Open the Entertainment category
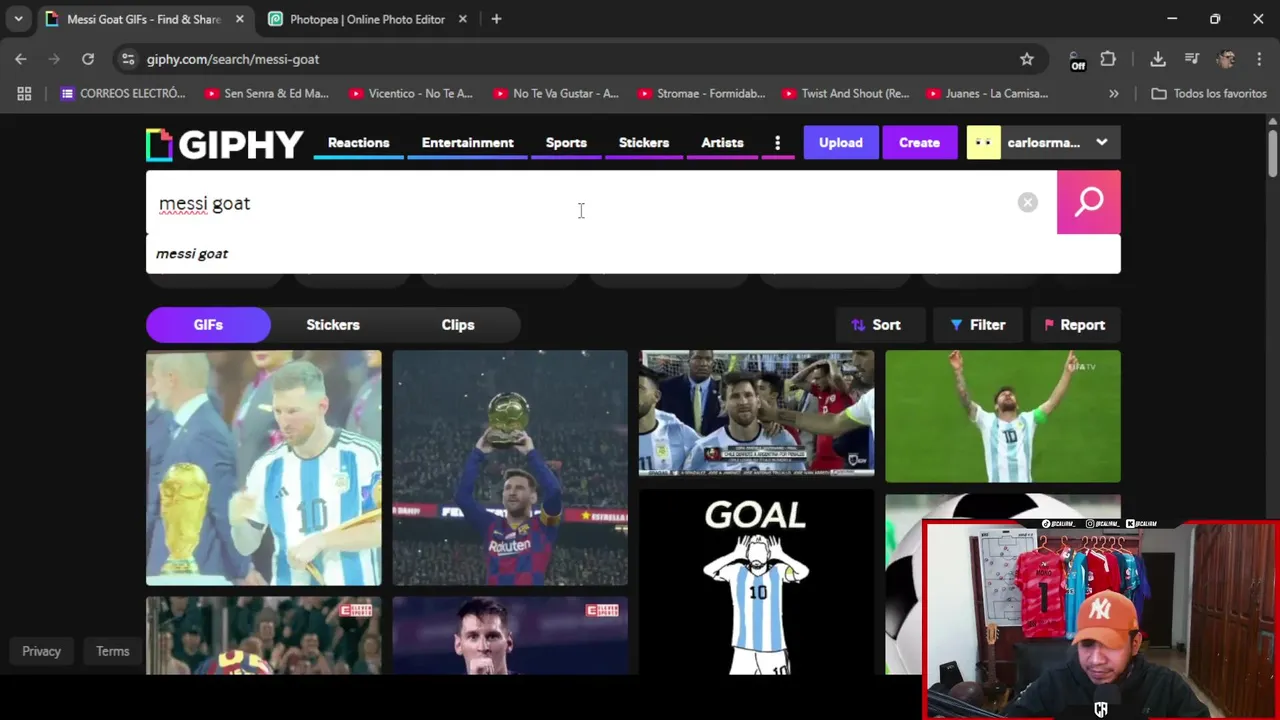 (x=467, y=143)
